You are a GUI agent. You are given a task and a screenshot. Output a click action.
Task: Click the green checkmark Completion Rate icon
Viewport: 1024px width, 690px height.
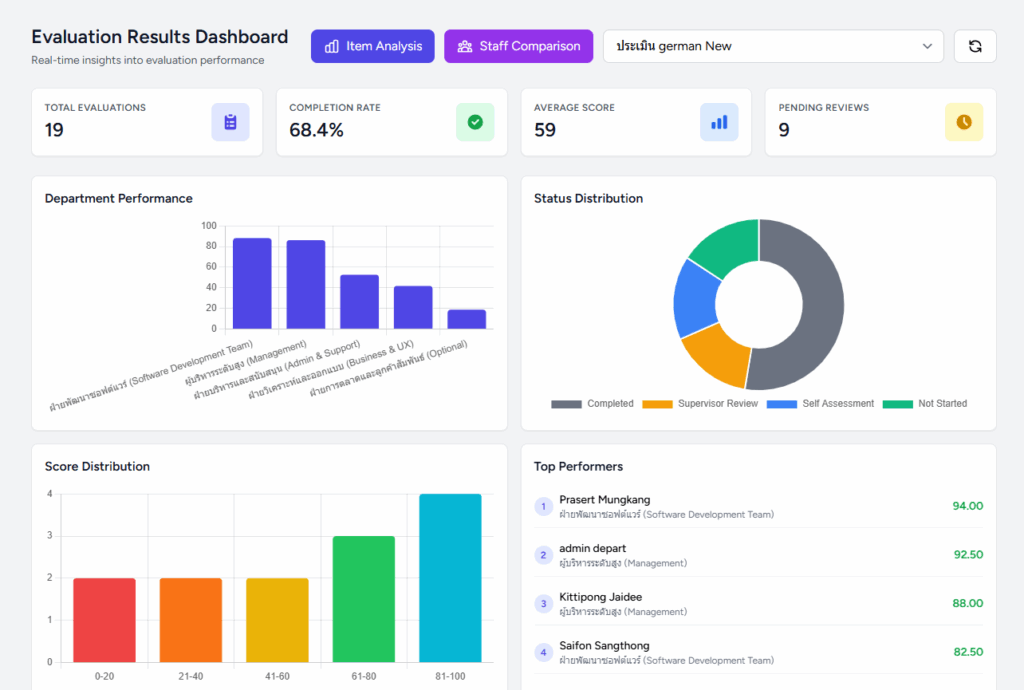(475, 122)
